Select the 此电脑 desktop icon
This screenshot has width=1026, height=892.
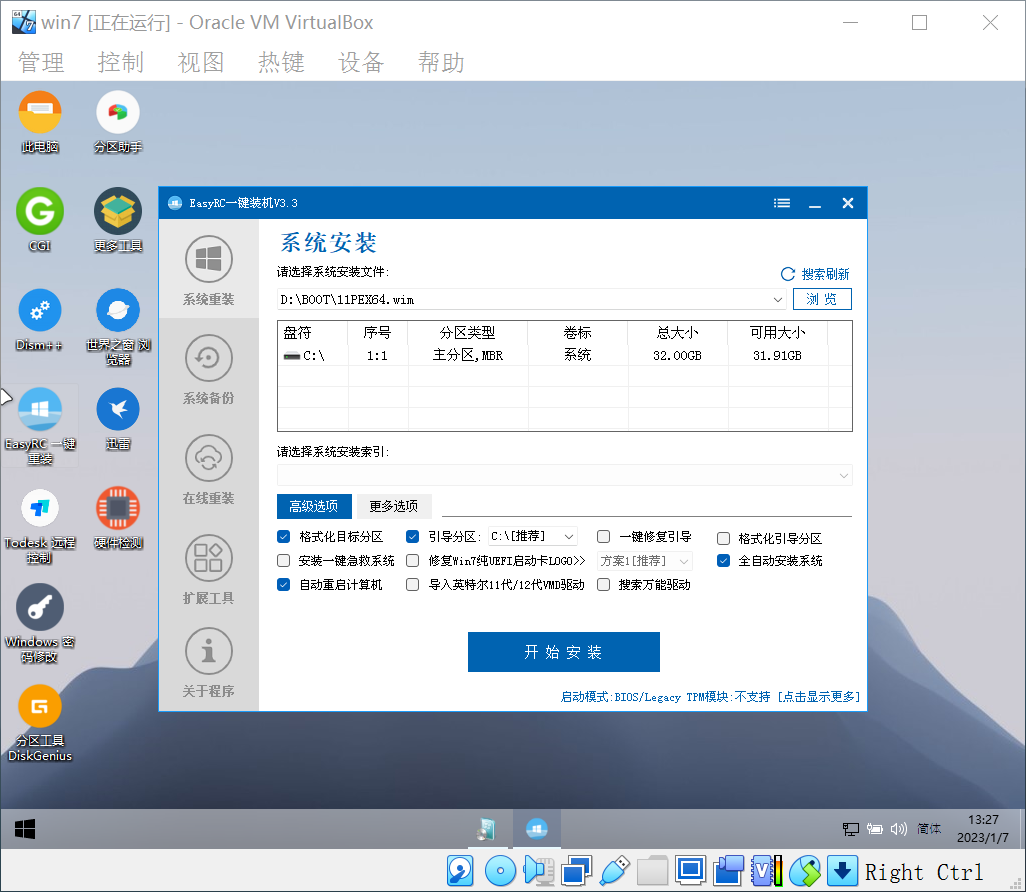point(40,122)
